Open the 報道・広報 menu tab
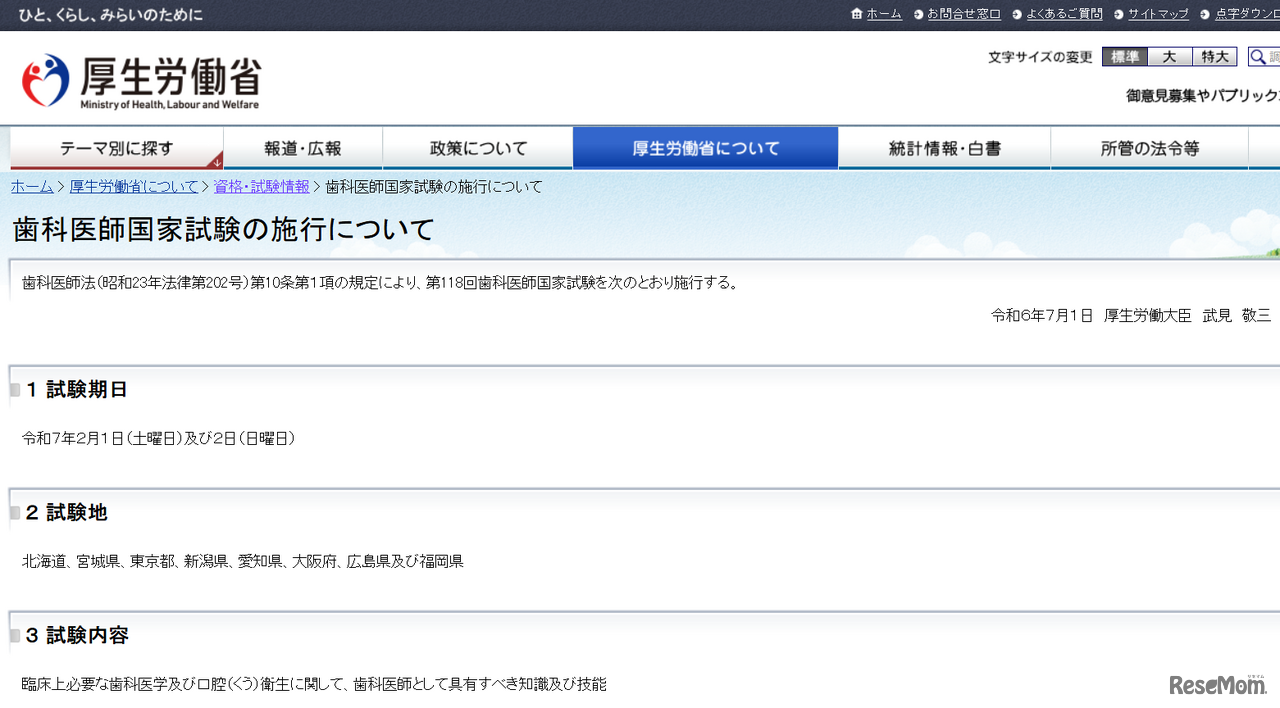The height and width of the screenshot is (708, 1280). (x=303, y=148)
